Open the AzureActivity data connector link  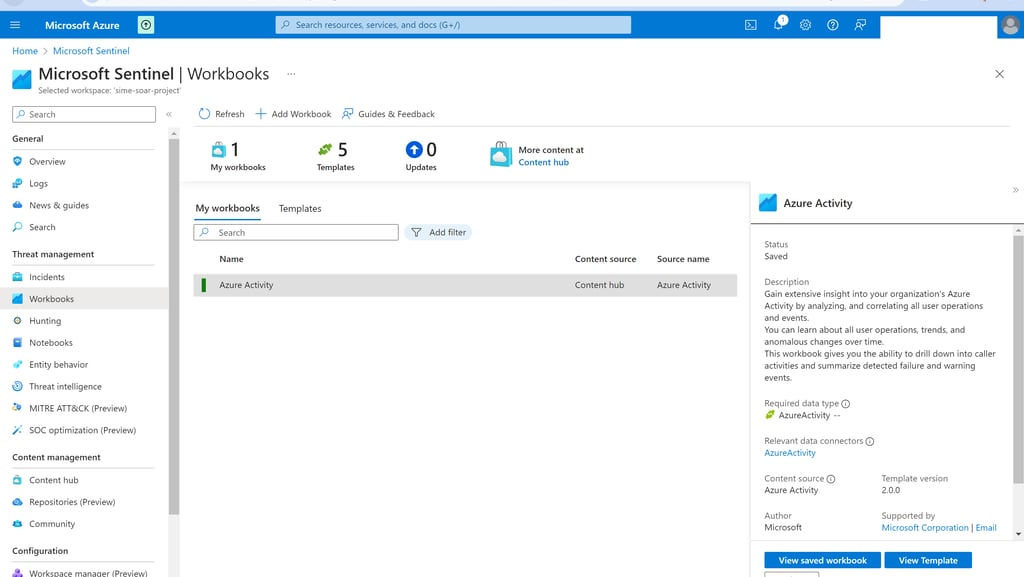coord(790,453)
